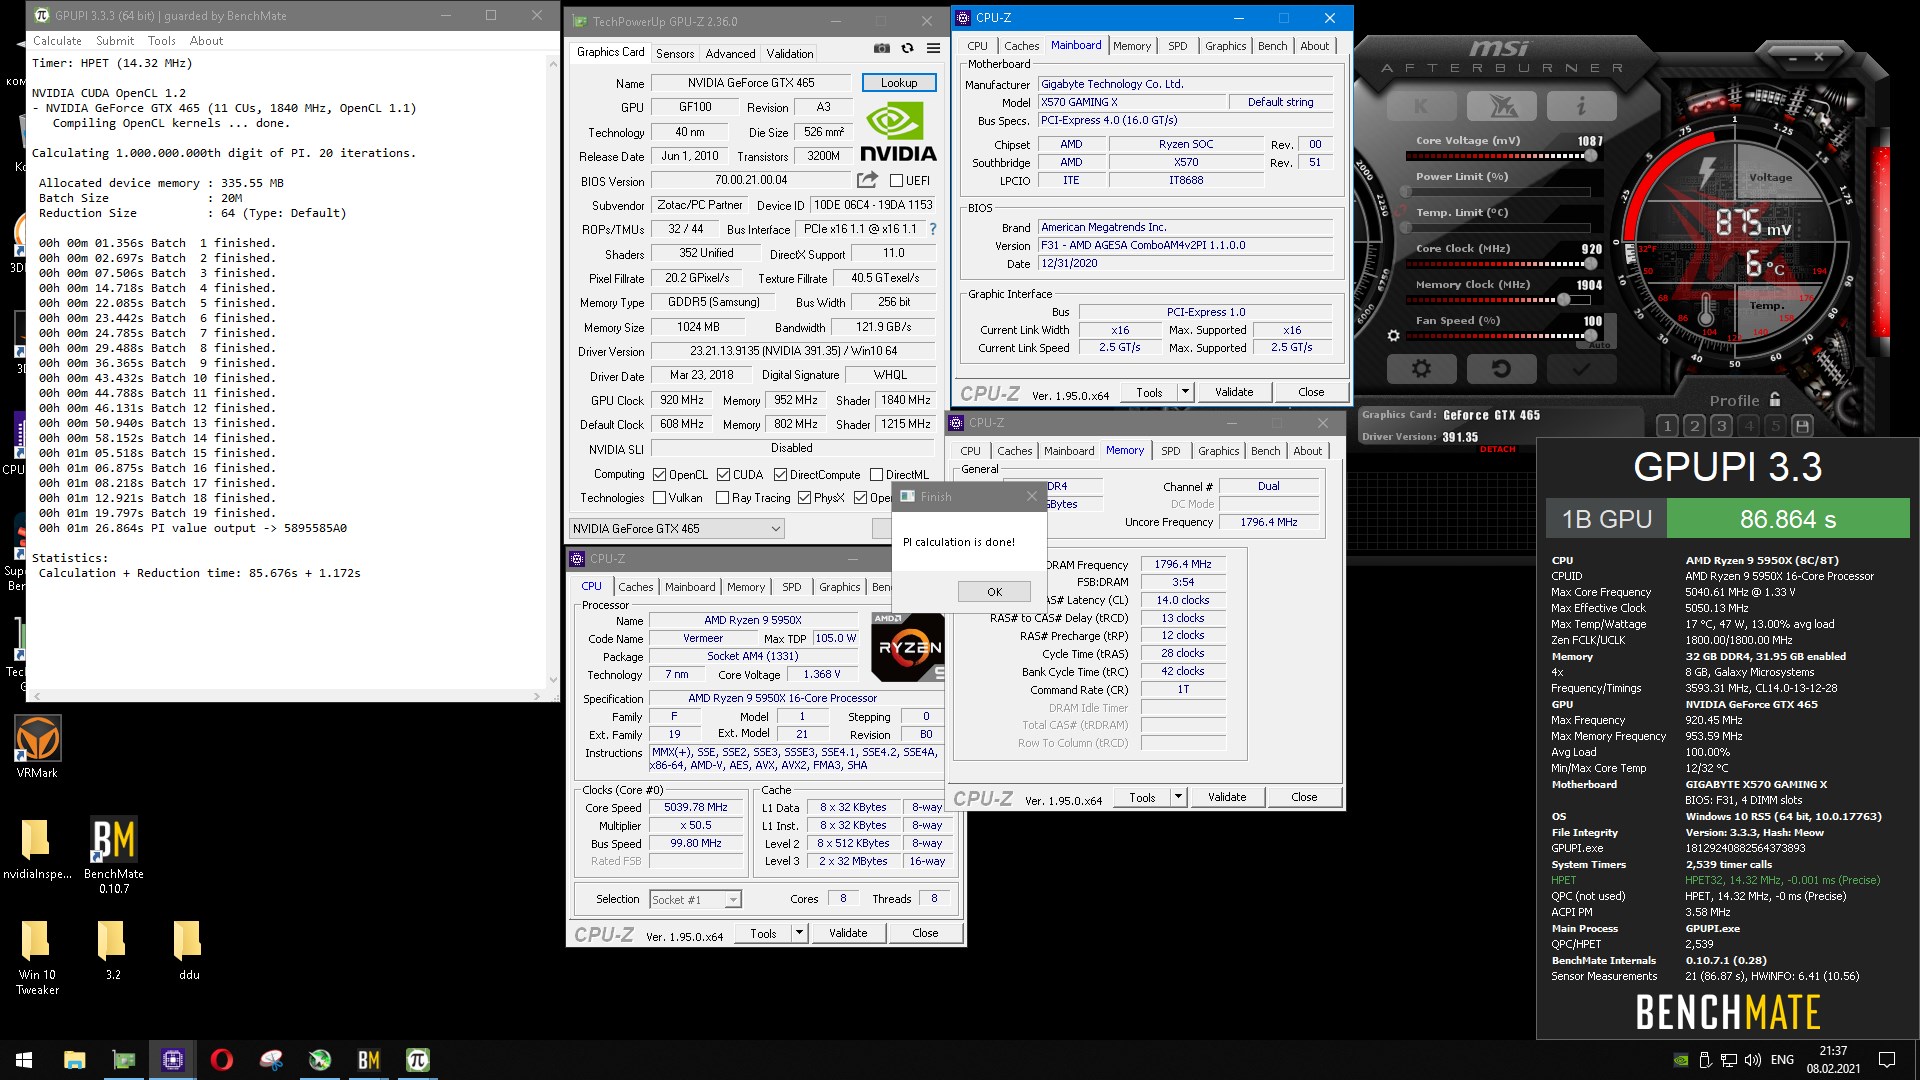The image size is (1920, 1080).
Task: Click the GPUPI horizontal scrollbar
Action: 287,695
